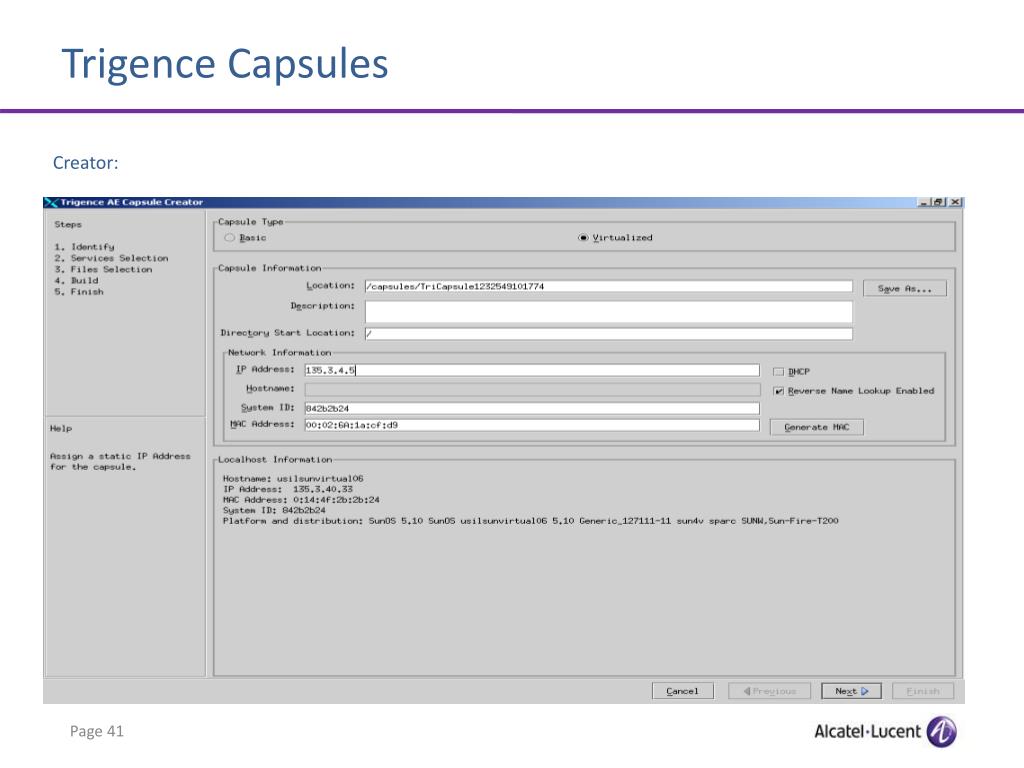Restore the Capsule Creator window size
This screenshot has width=1024, height=768.
pos(938,202)
